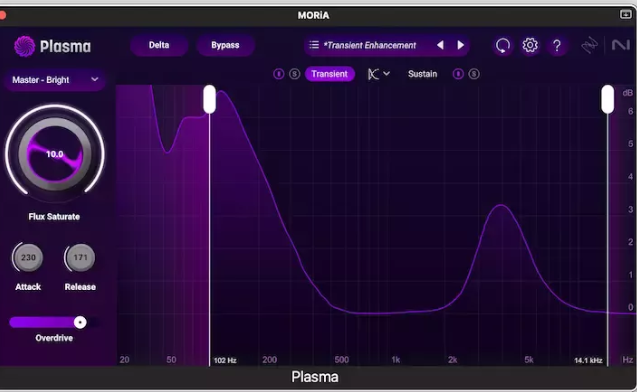This screenshot has width=637, height=392.
Task: Go to the next preset arrow
Action: tap(461, 45)
